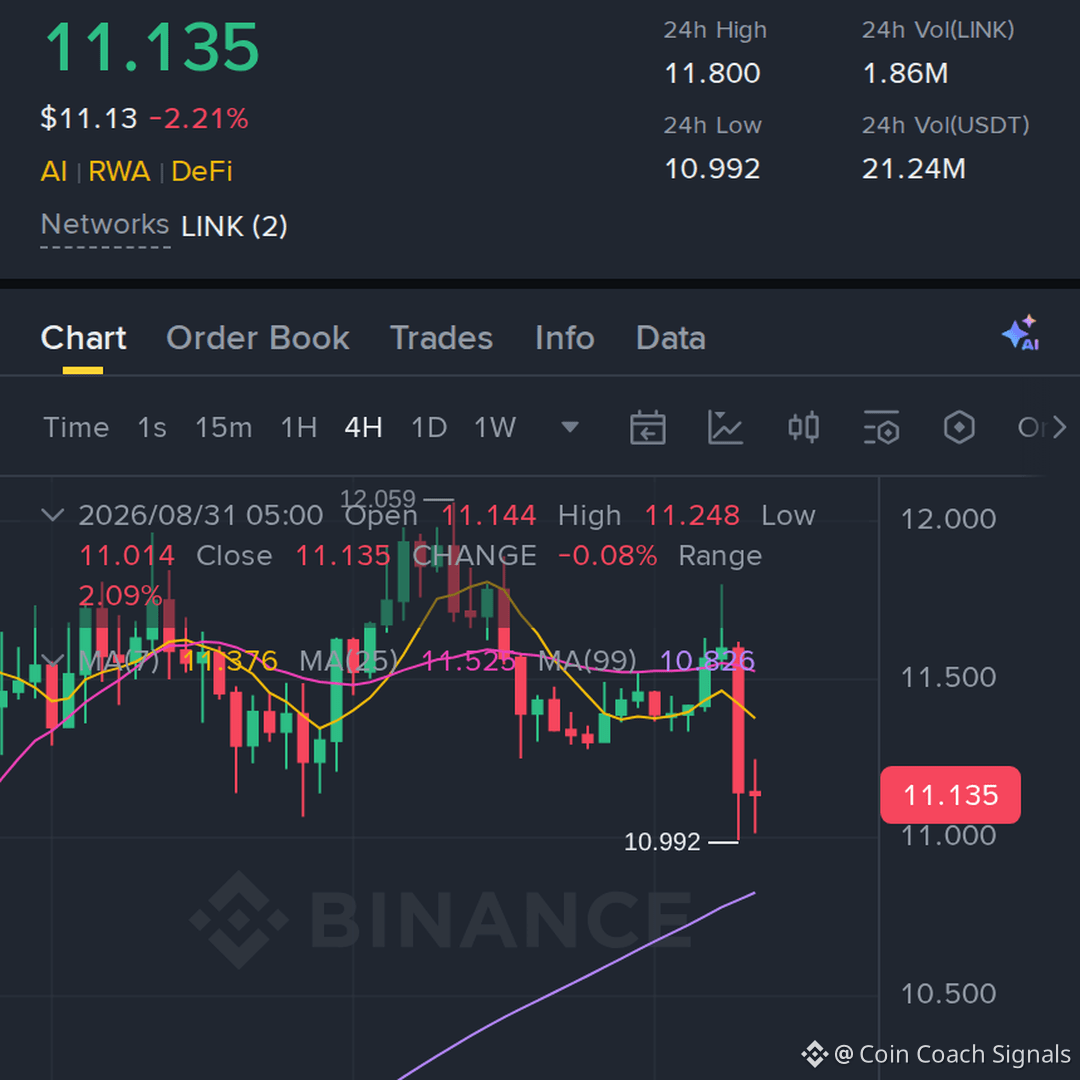Click the hexagon chart tool icon
This screenshot has height=1080, width=1080.
click(x=959, y=428)
